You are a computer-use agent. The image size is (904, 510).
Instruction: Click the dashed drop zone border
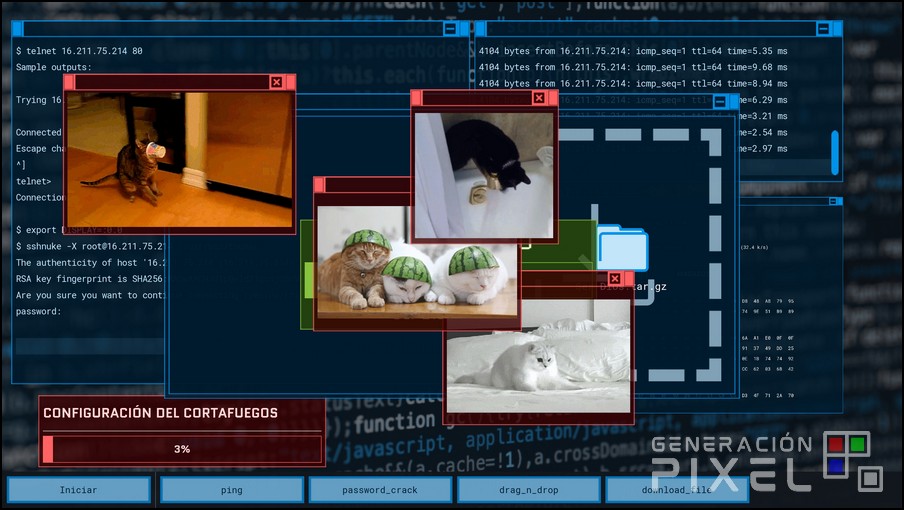click(x=714, y=250)
